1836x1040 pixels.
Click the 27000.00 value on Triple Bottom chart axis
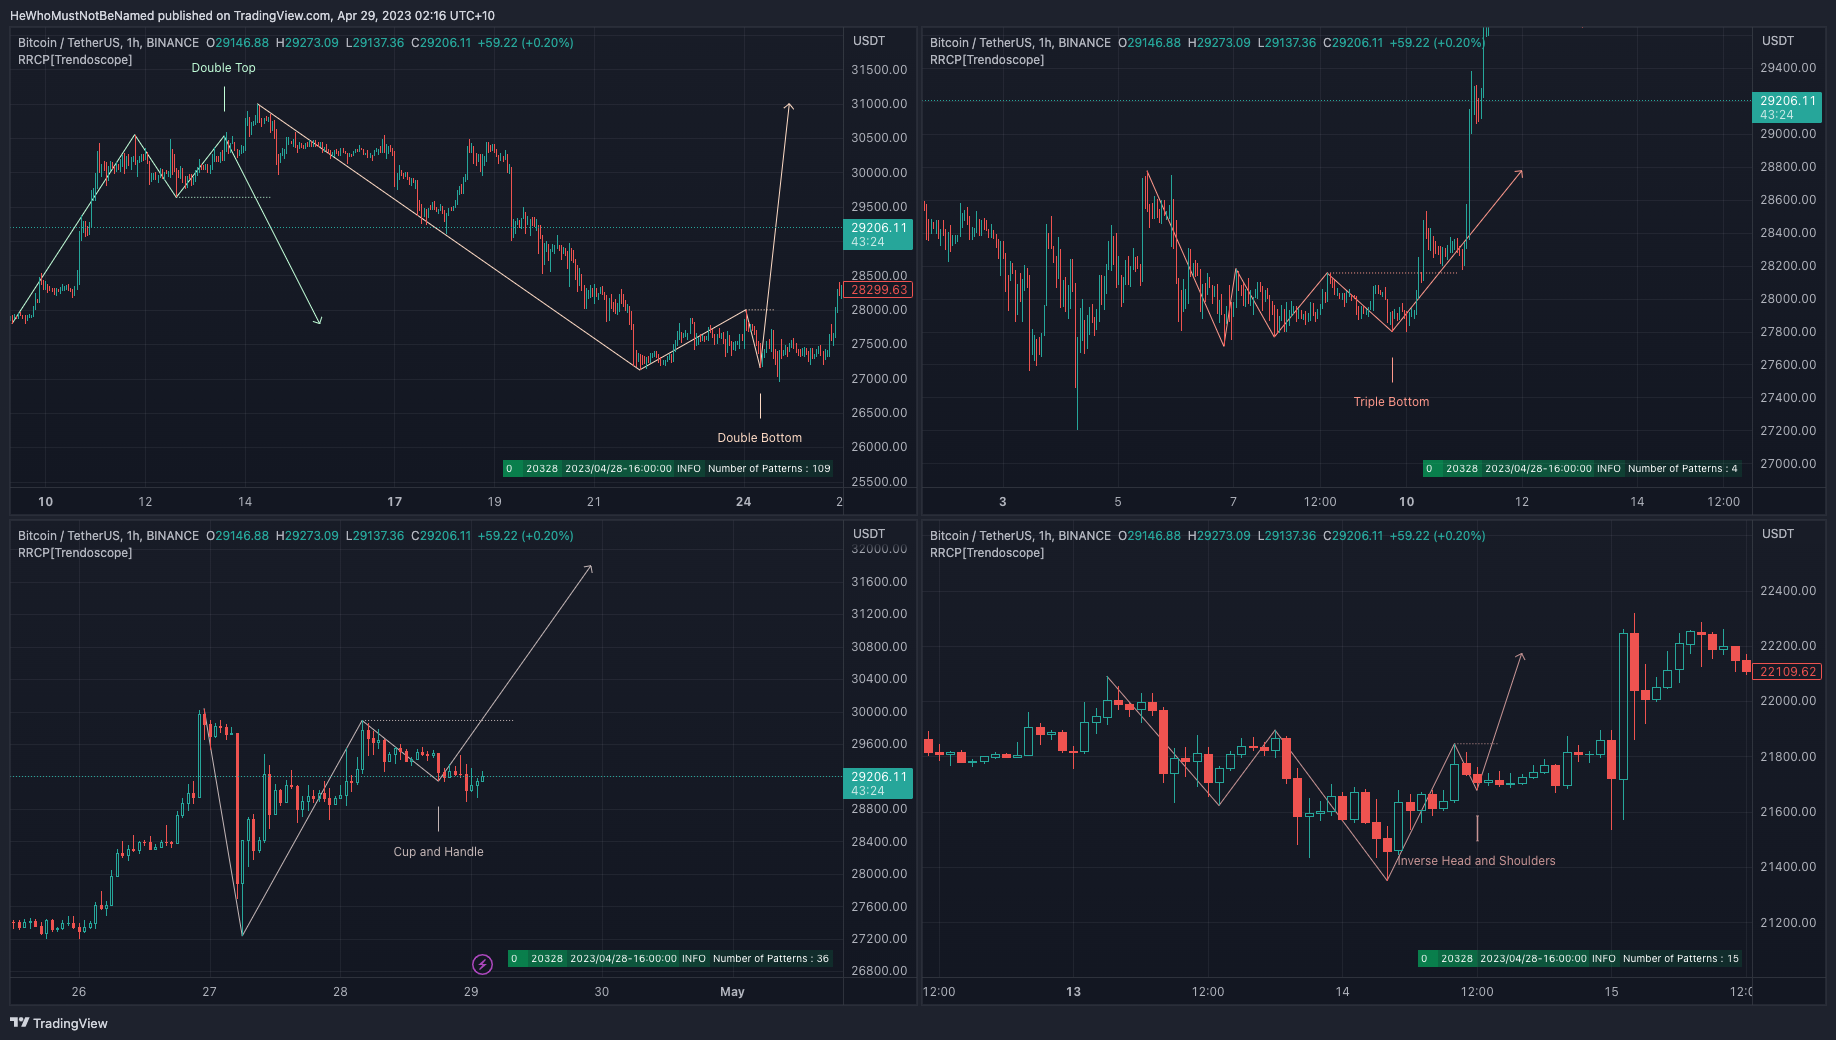tap(1788, 464)
